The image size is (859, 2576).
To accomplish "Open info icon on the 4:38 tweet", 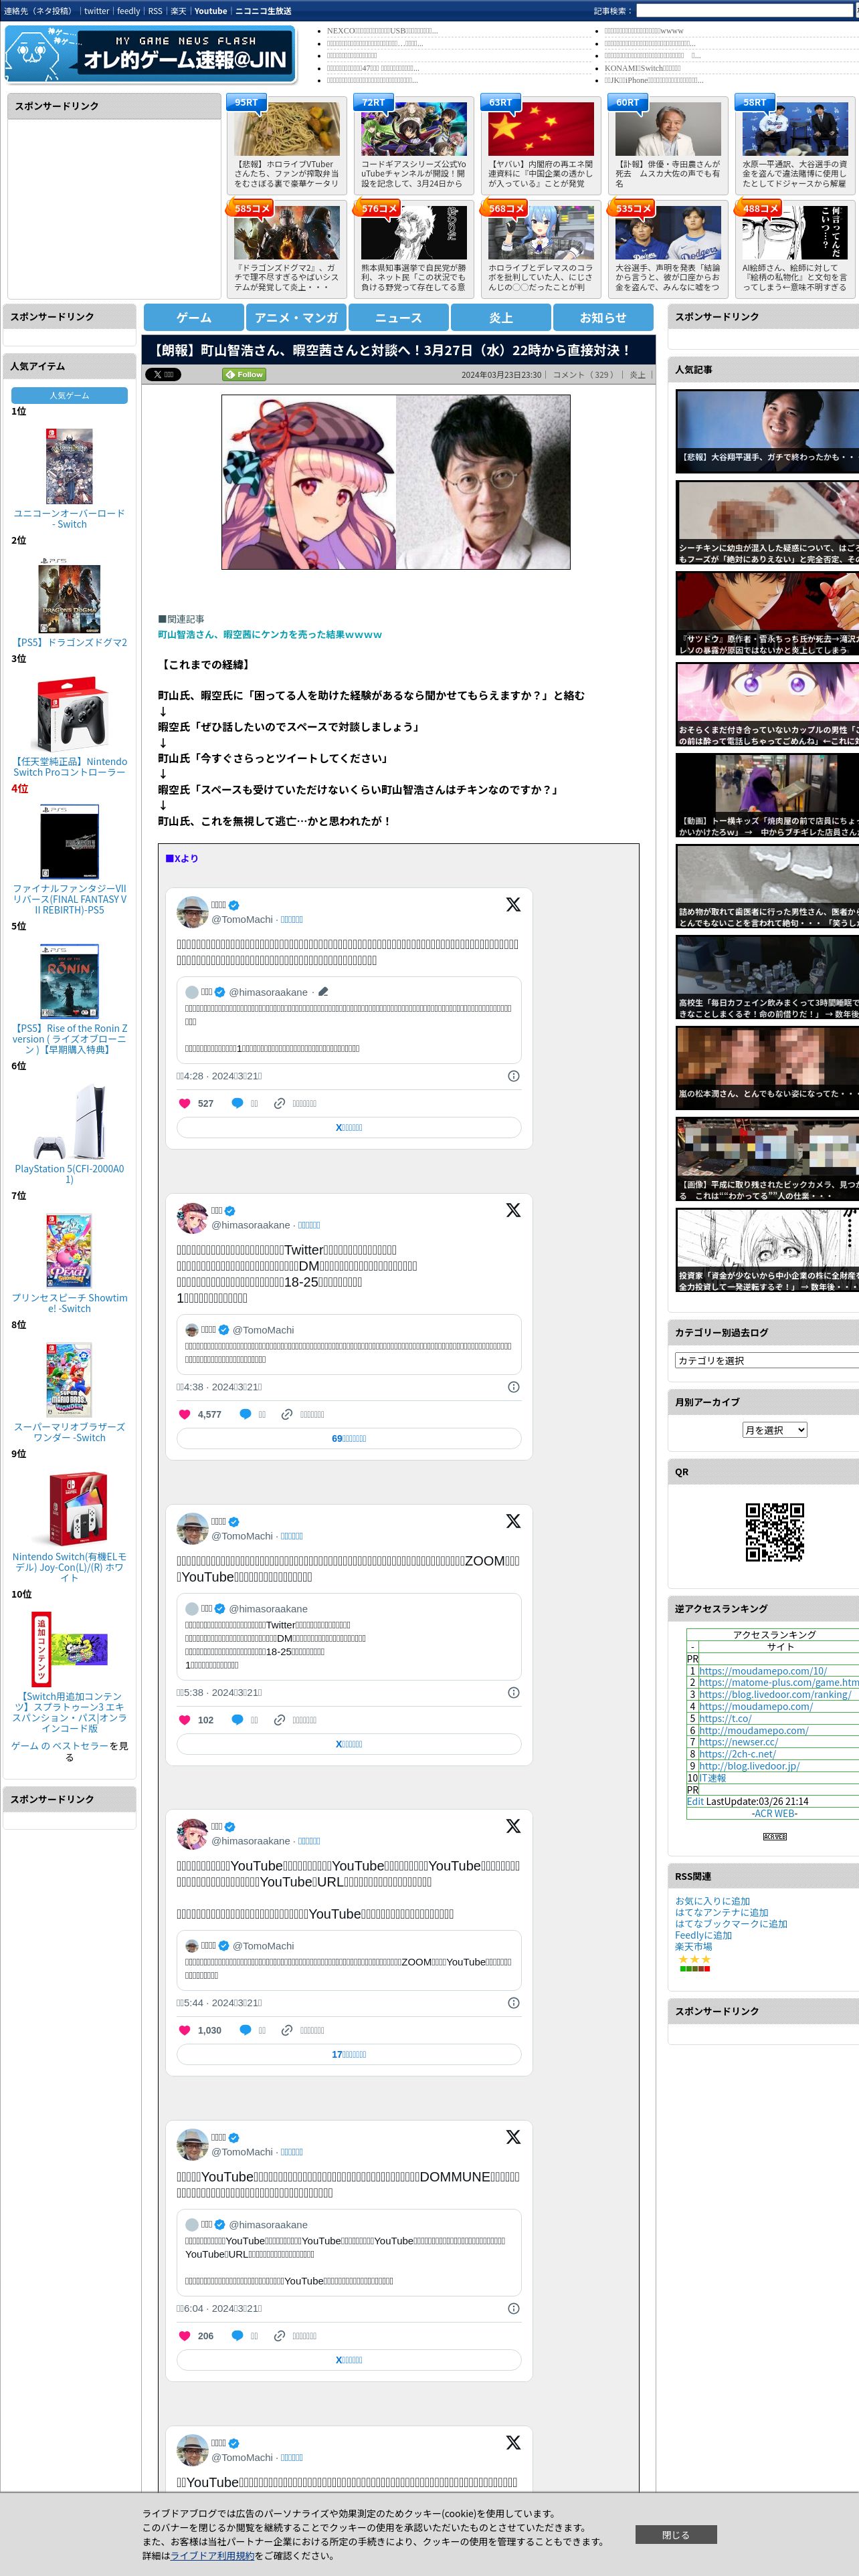I will tap(513, 1387).
